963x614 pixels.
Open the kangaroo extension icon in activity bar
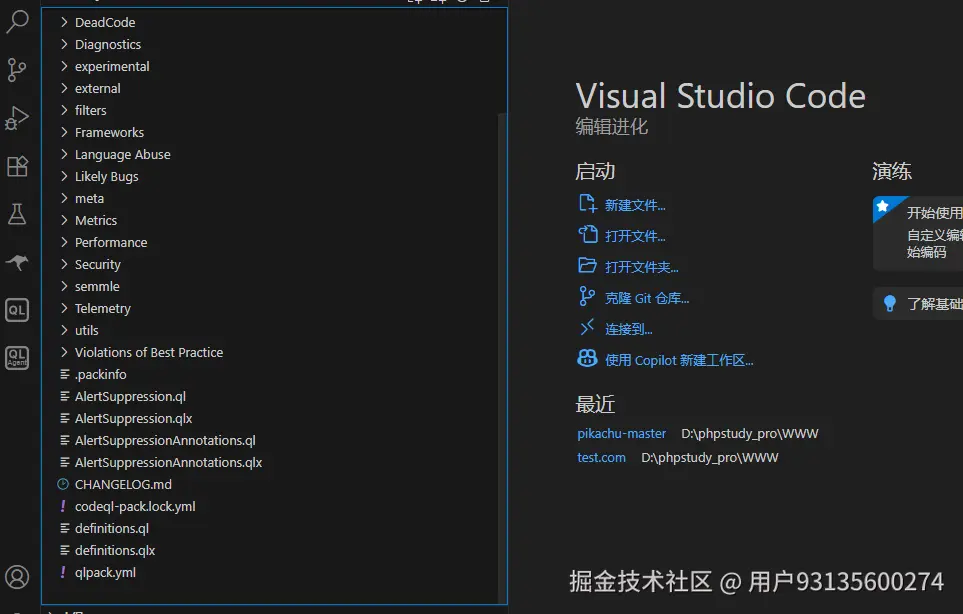point(17,262)
